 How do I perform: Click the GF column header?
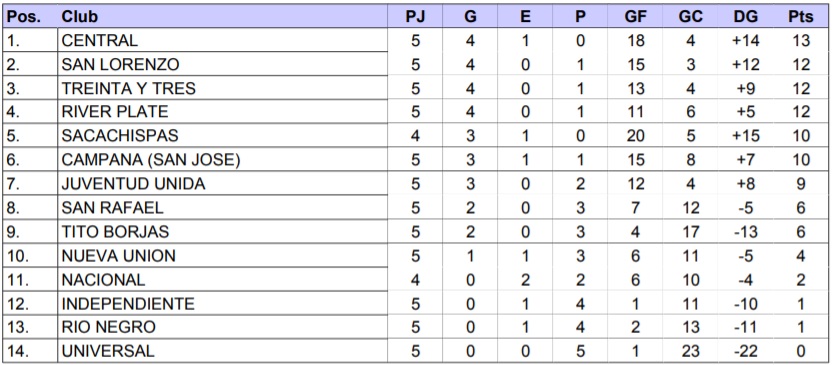[x=635, y=16]
